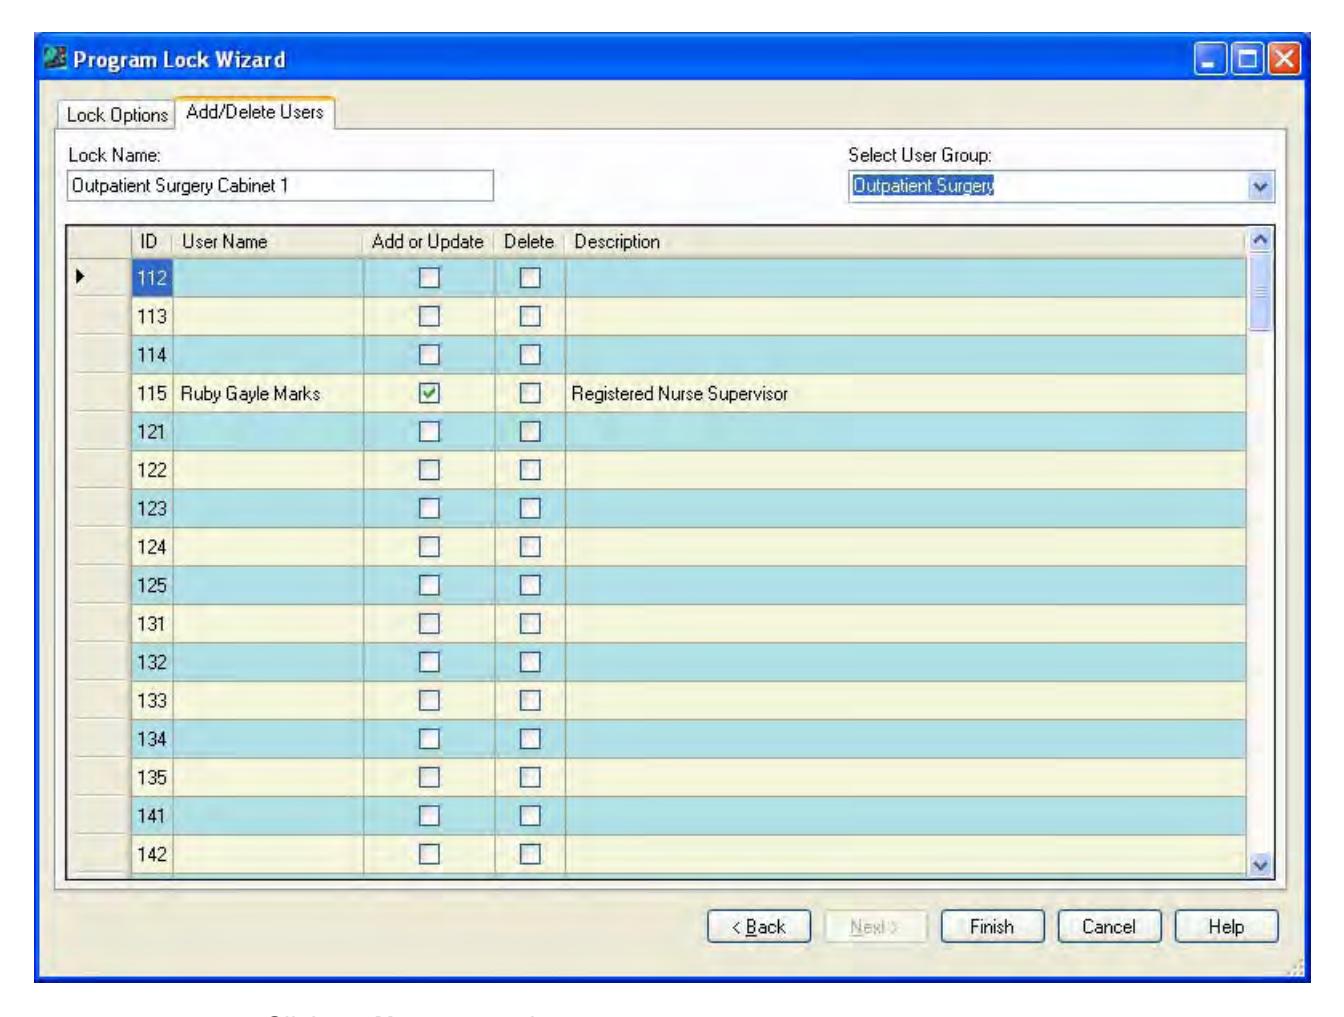This screenshot has width=1344, height=1017.
Task: Click the Description cell for ID 121
Action: pyautogui.click(x=906, y=432)
